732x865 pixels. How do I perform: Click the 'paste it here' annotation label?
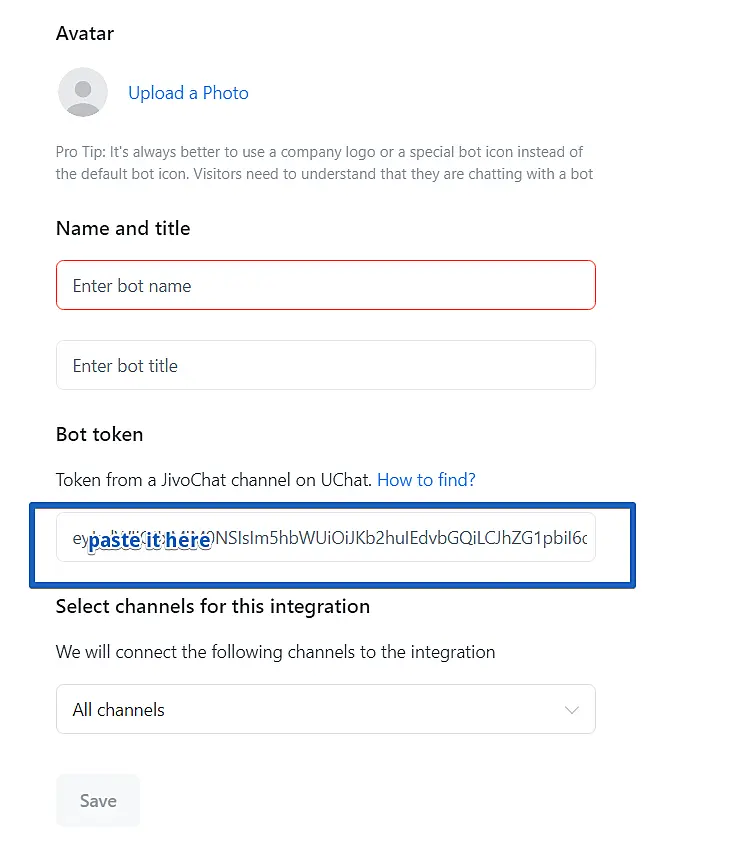click(x=149, y=541)
